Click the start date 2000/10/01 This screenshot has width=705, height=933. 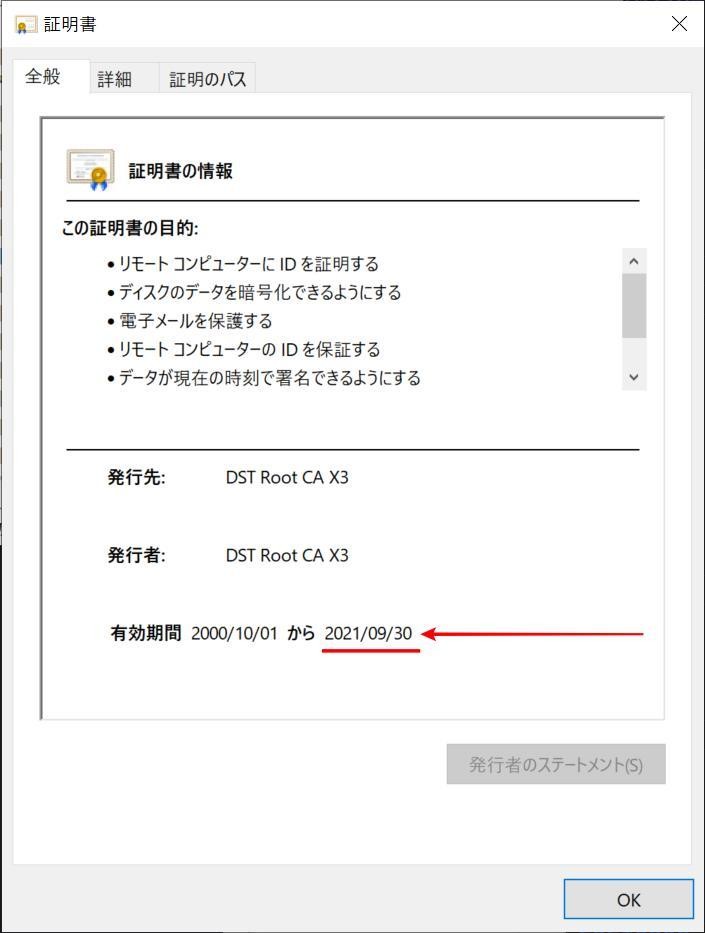coord(234,633)
